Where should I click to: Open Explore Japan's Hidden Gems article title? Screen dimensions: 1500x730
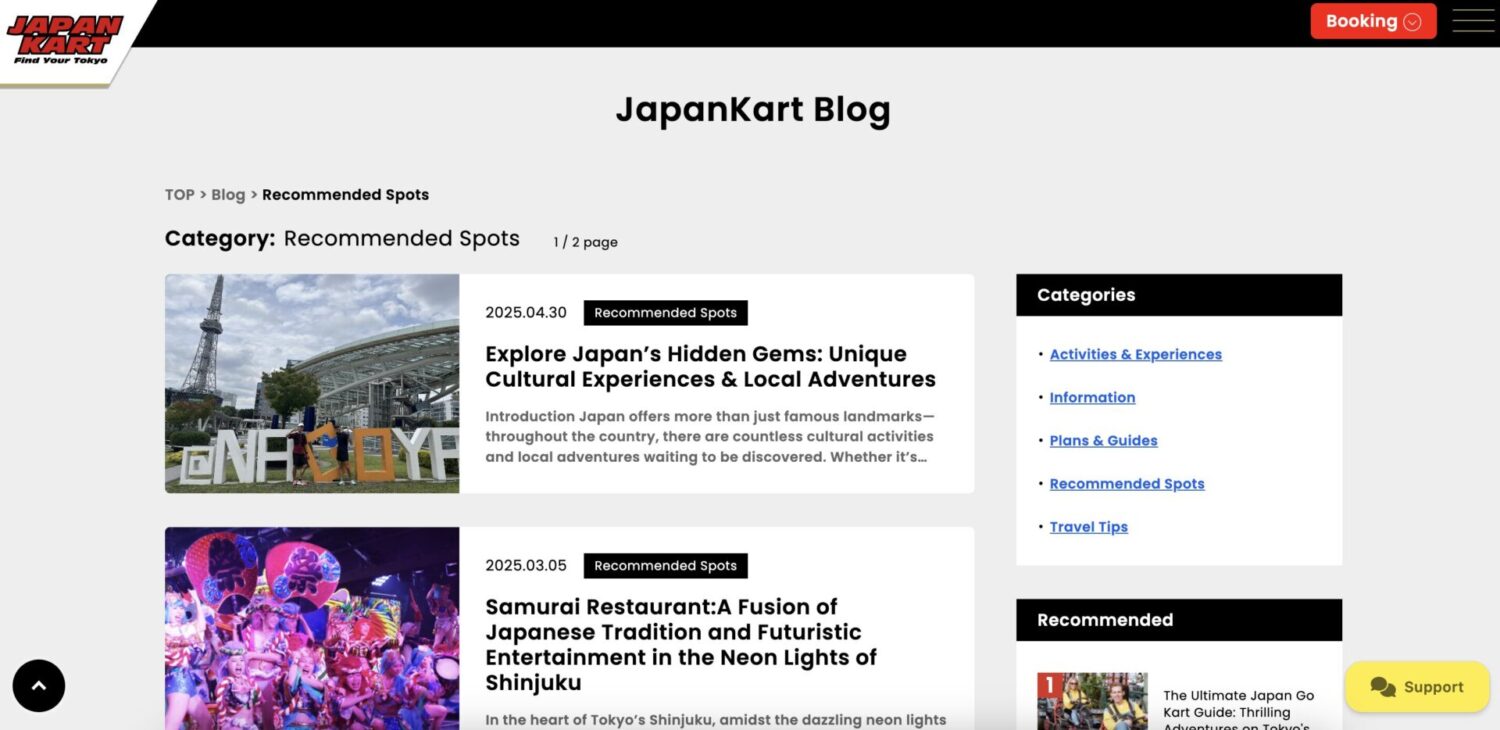pos(710,367)
